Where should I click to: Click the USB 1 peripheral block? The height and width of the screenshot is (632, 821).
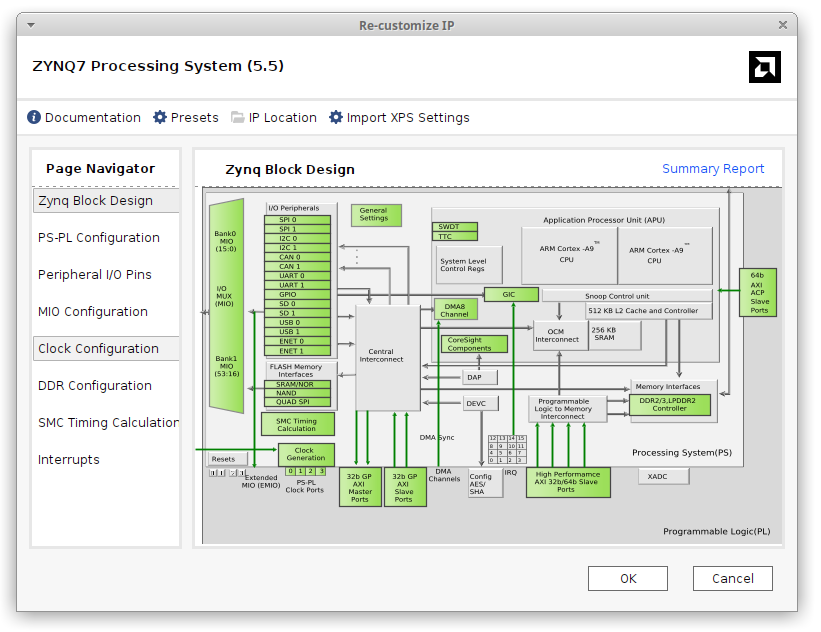pos(297,332)
